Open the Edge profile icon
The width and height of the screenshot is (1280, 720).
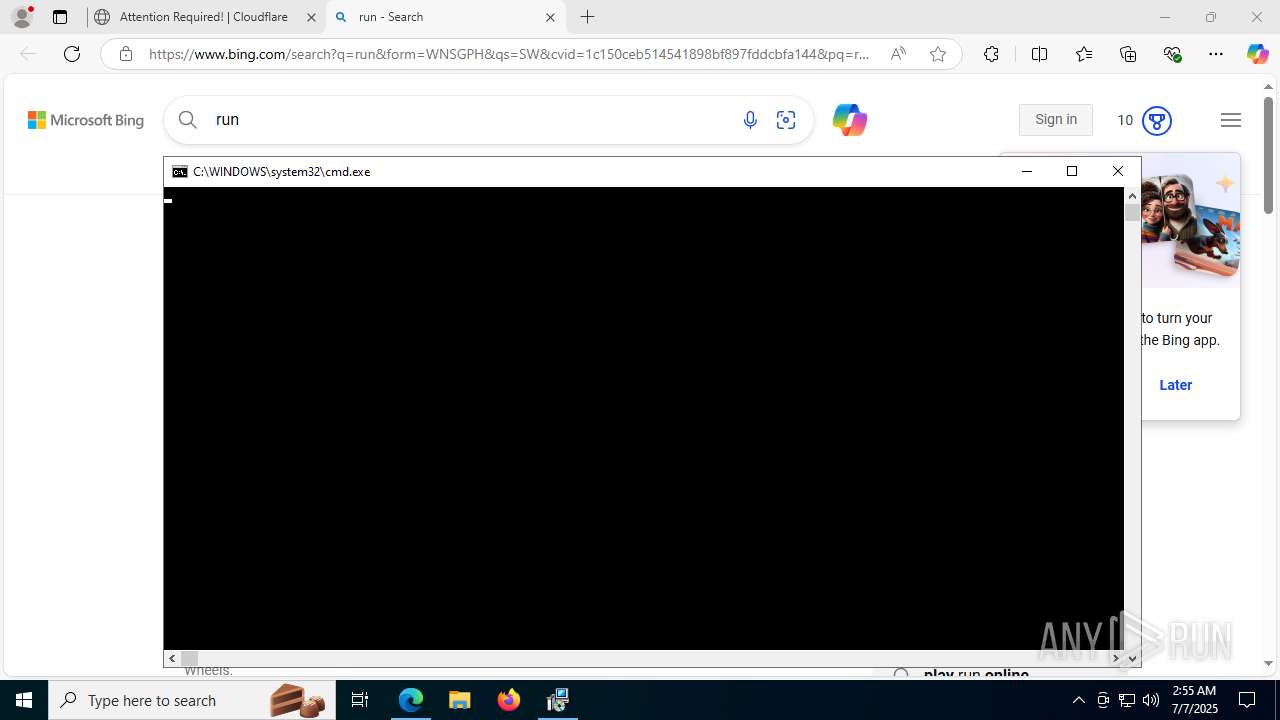coord(22,17)
